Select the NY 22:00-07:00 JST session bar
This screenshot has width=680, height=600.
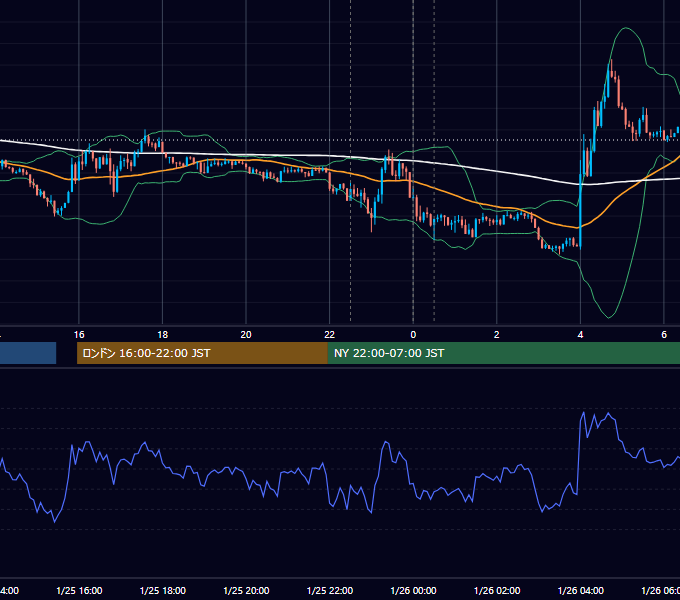(x=503, y=353)
